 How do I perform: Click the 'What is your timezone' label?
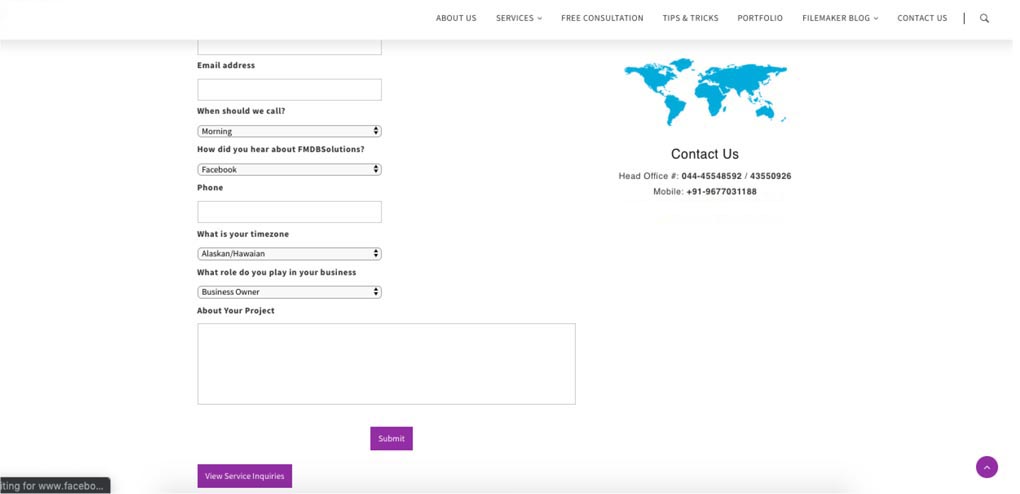point(243,234)
